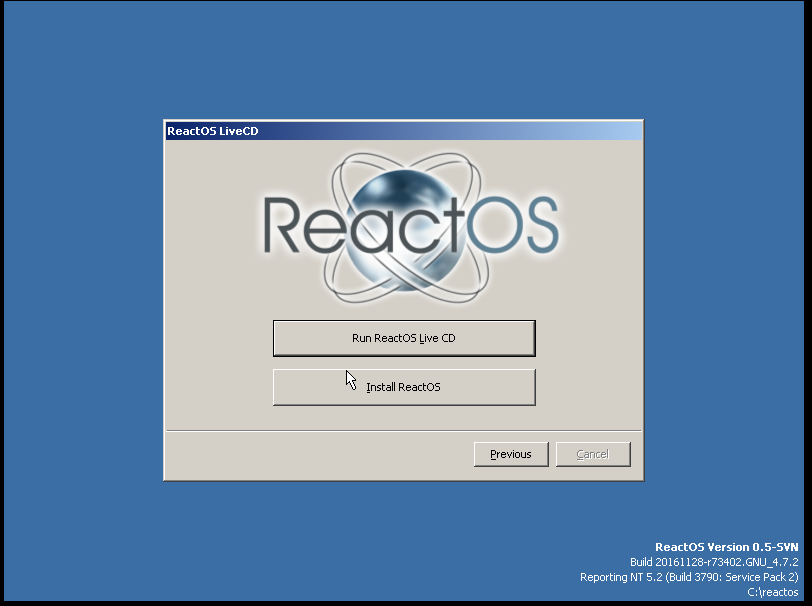812x606 pixels.
Task: Click the Reporting NT 5.2 text line
Action: click(x=689, y=577)
